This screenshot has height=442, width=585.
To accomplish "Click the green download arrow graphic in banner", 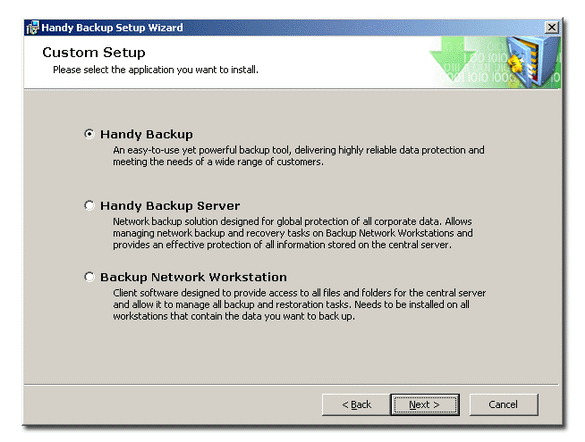I will 452,58.
